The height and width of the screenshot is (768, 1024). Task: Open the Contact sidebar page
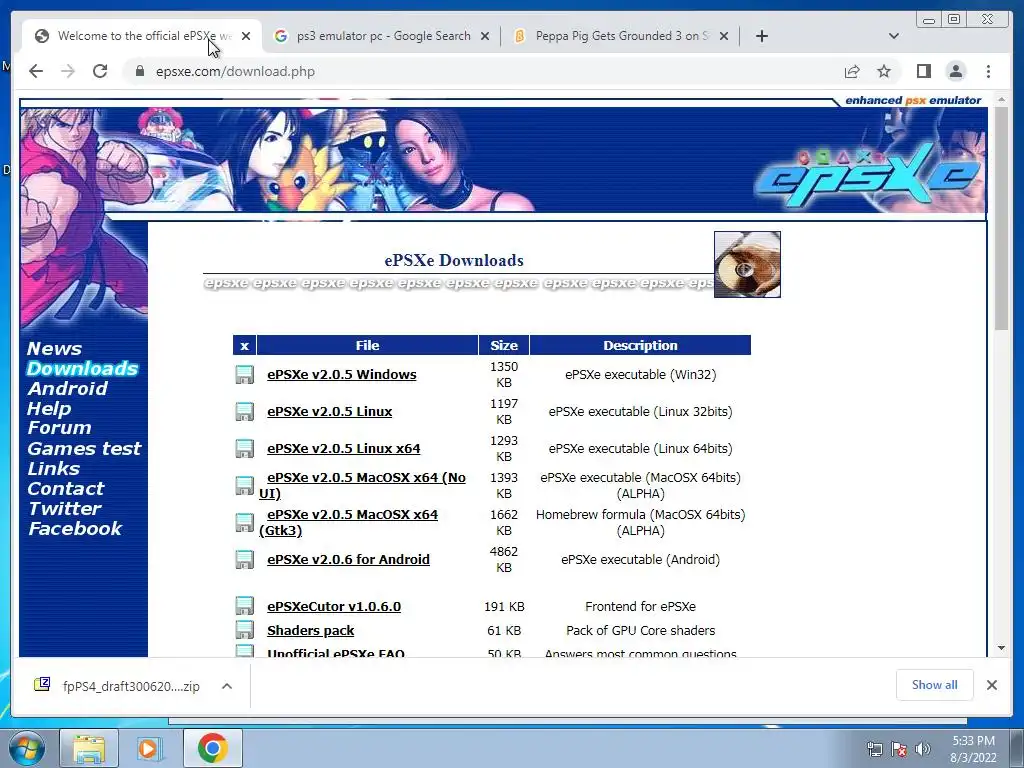point(65,488)
